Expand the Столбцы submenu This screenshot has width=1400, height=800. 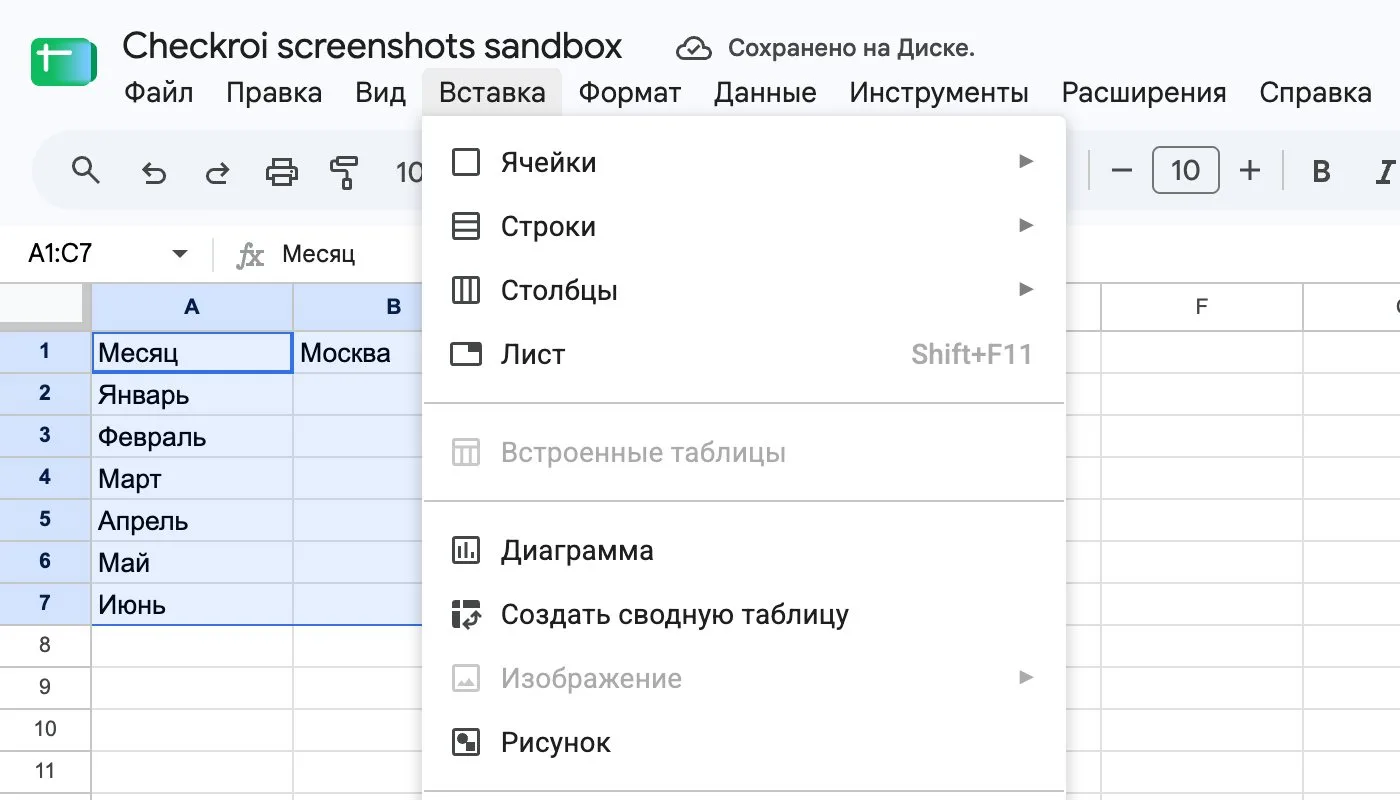744,290
